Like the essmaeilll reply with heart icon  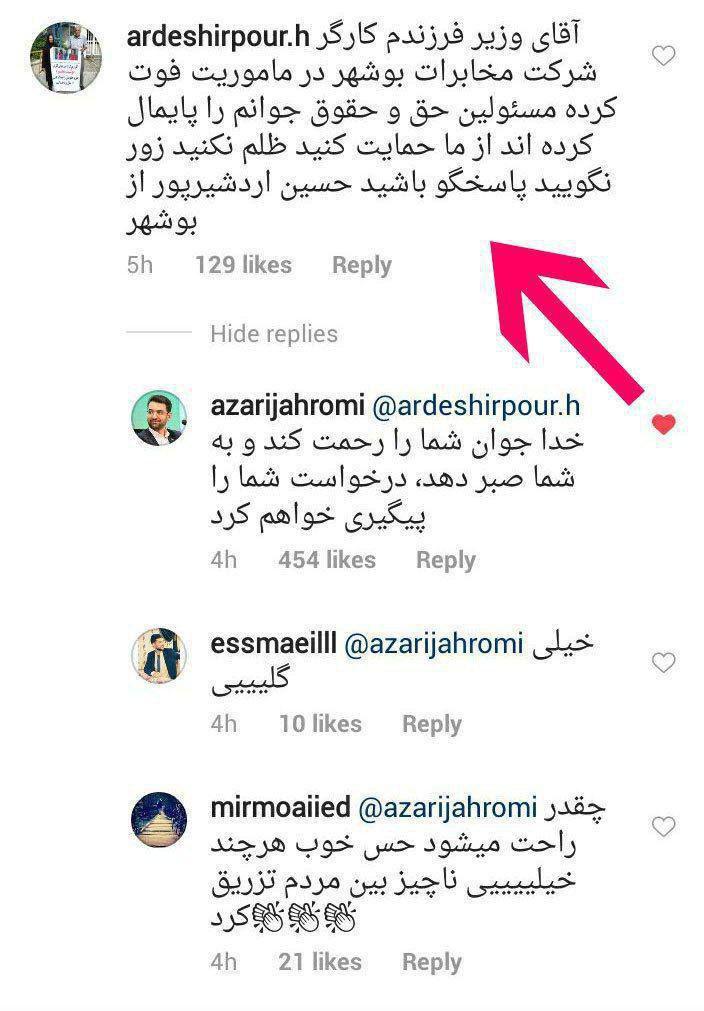pyautogui.click(x=663, y=662)
